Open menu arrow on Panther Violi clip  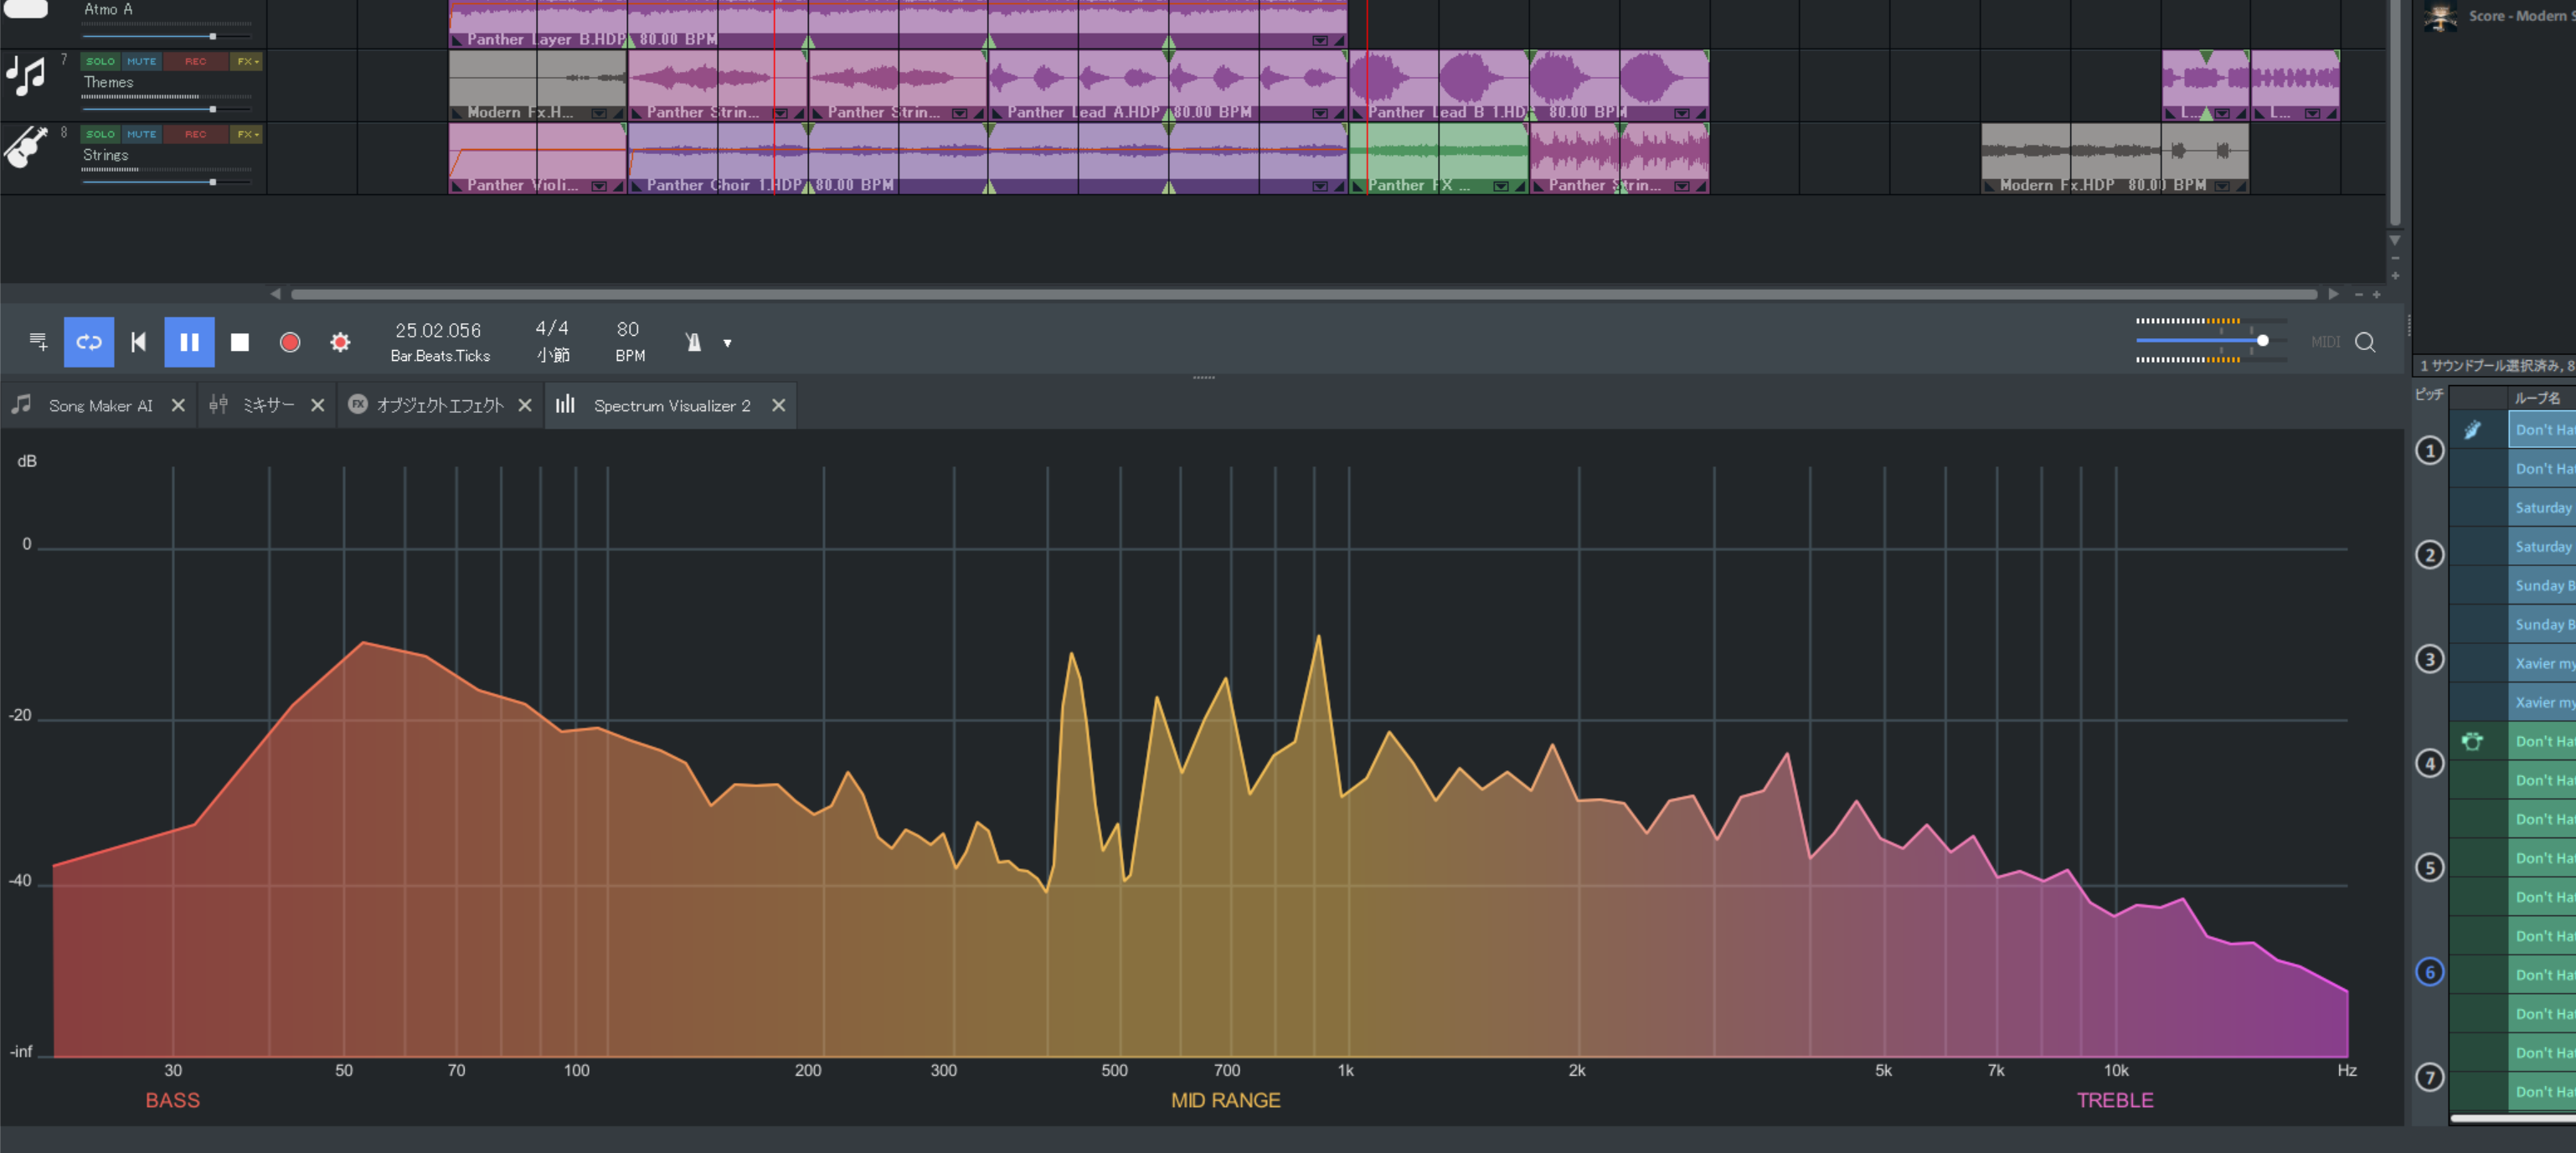[x=598, y=186]
